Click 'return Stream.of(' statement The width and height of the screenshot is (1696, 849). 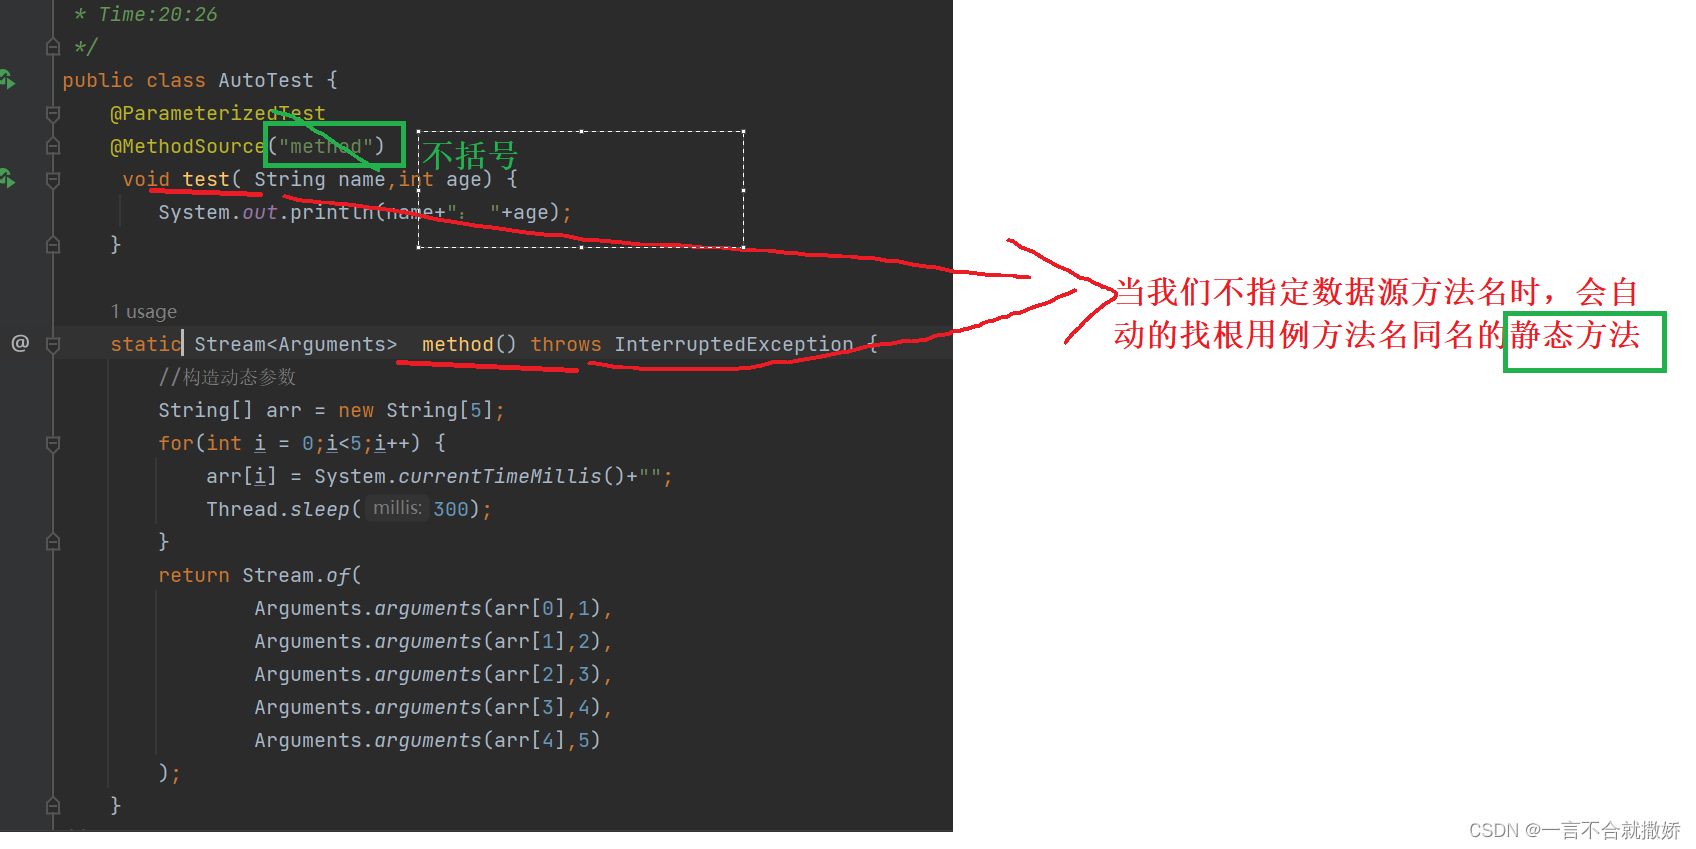coord(259,575)
